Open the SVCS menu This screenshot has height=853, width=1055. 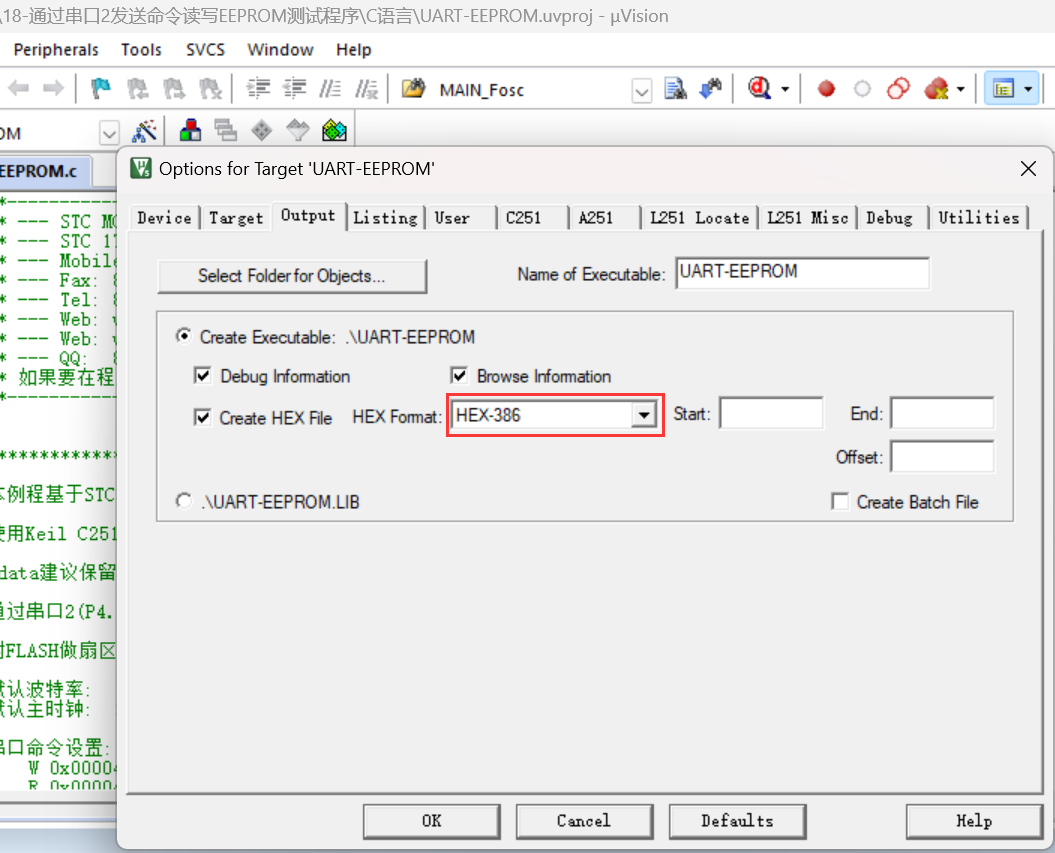click(x=205, y=50)
